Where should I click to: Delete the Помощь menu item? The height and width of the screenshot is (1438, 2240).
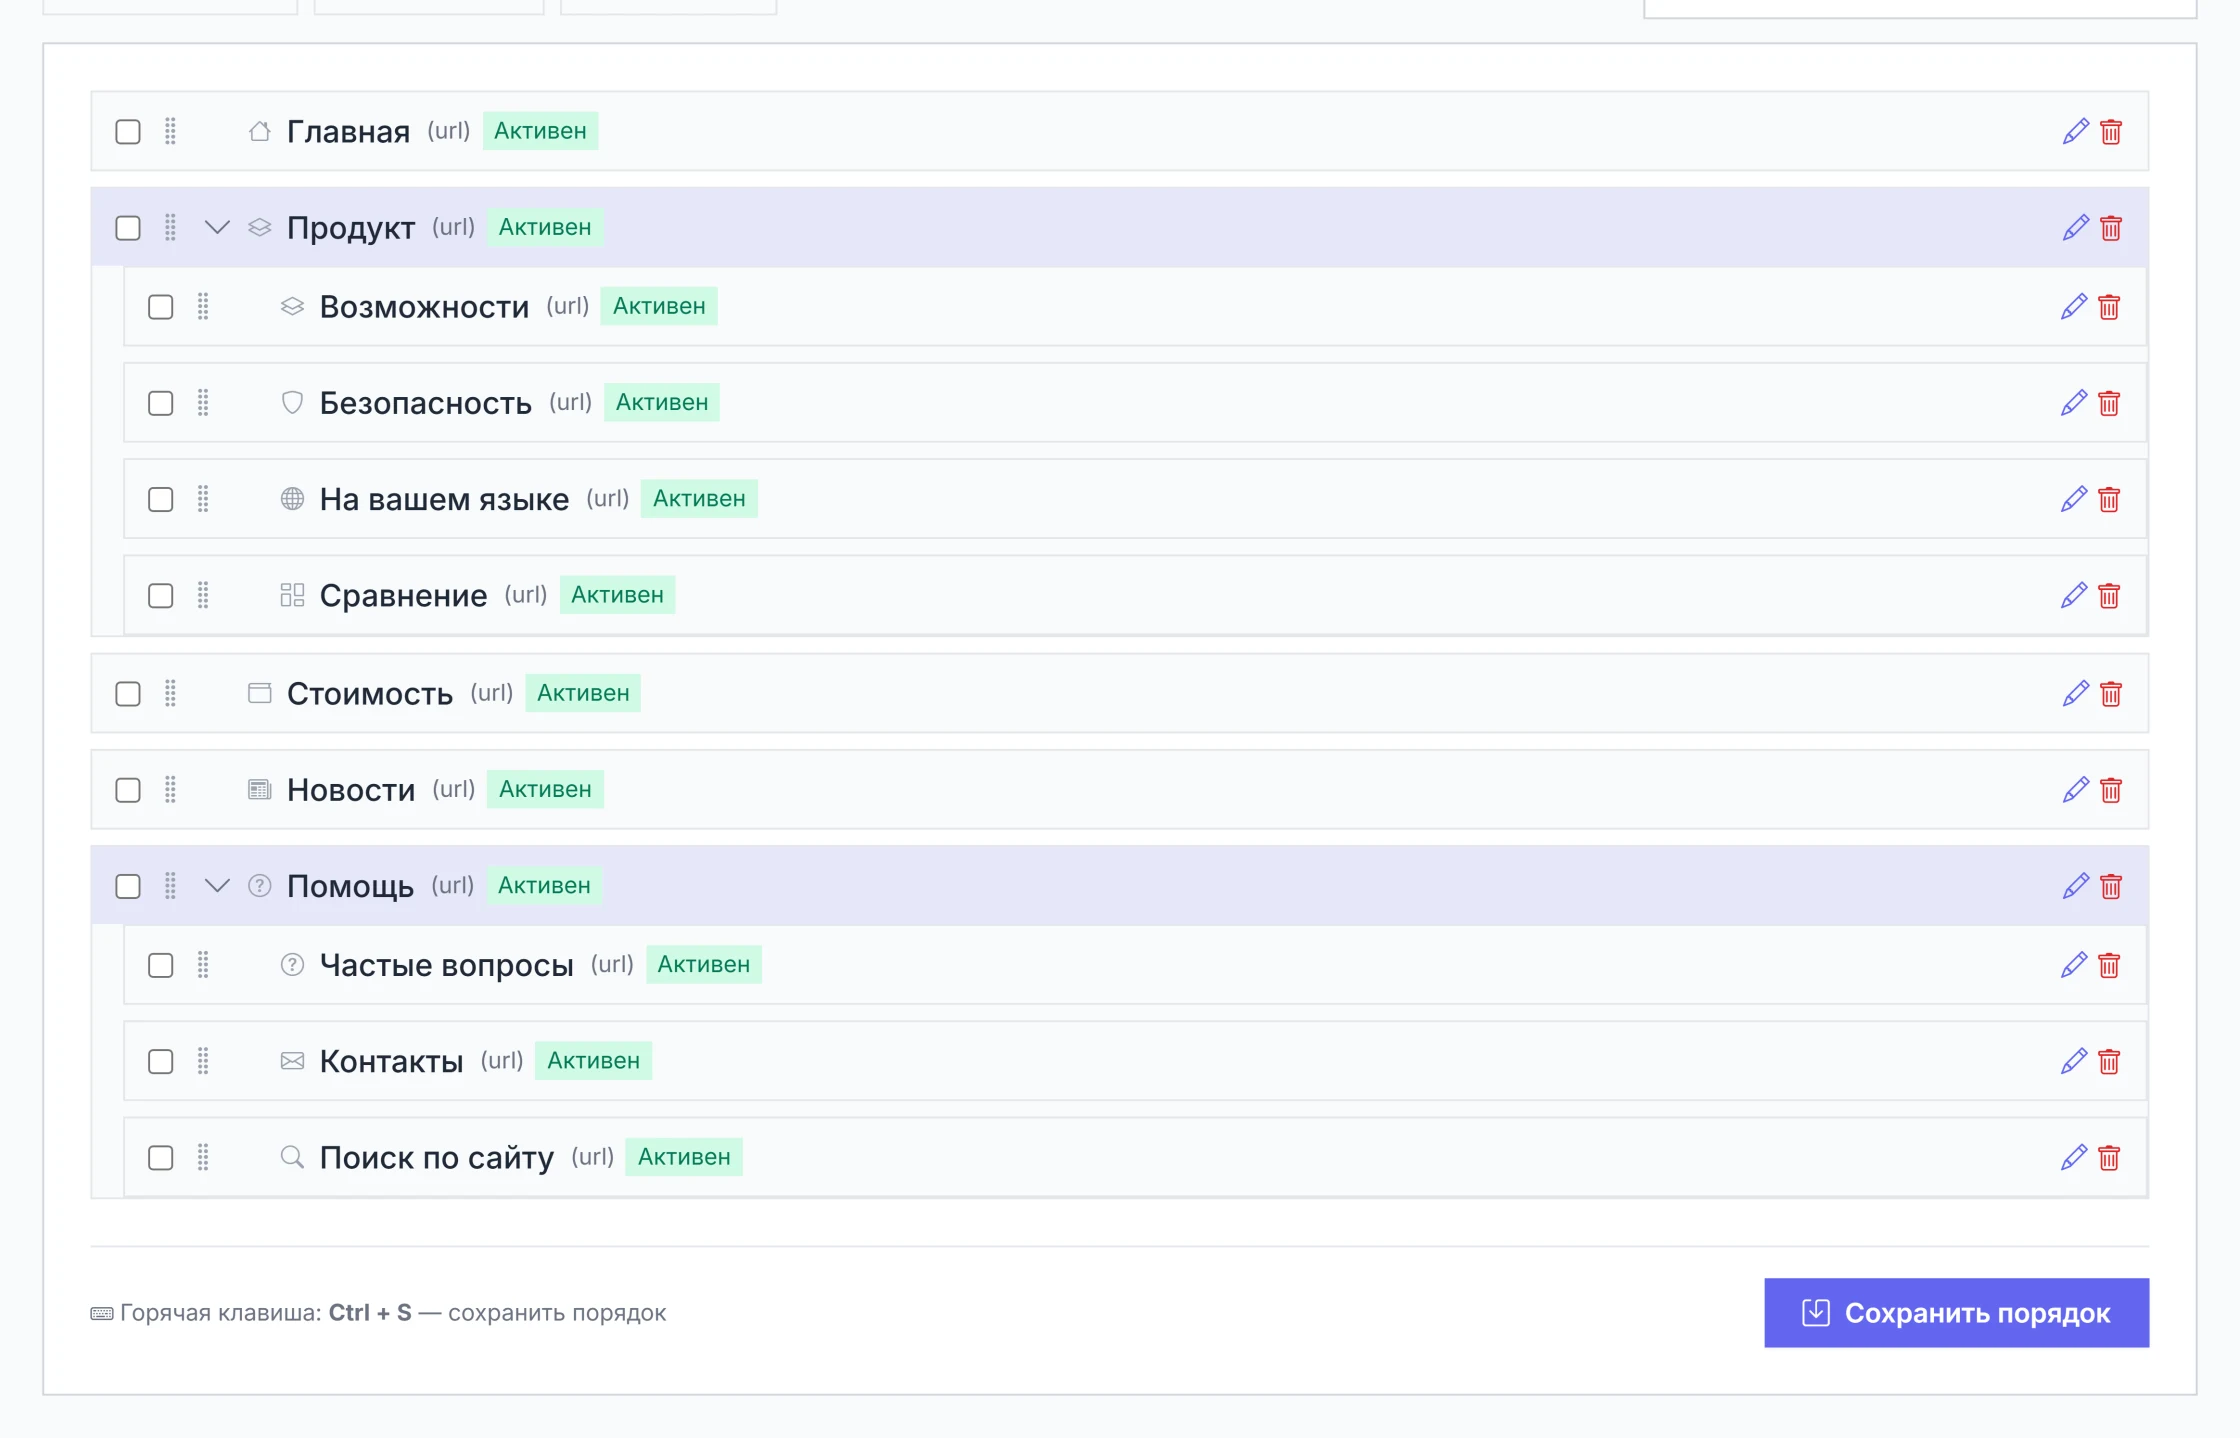2111,885
